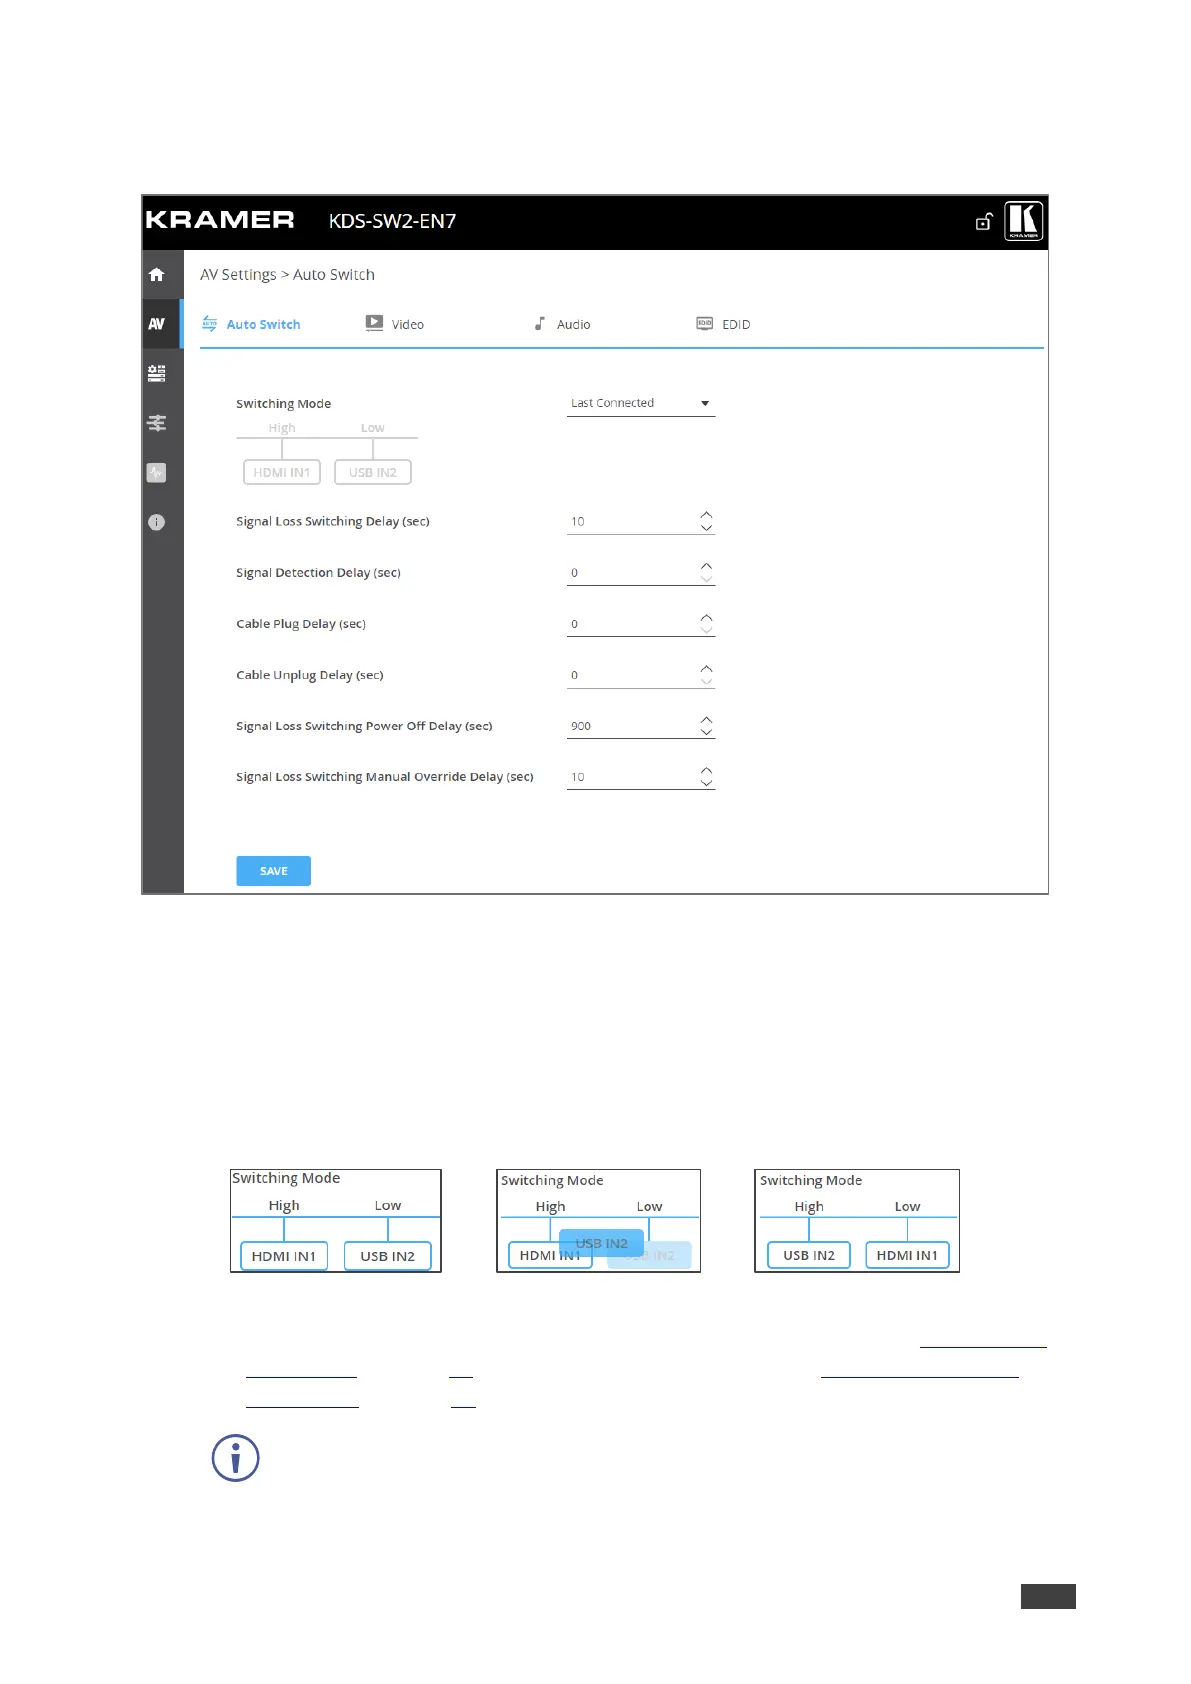The image size is (1191, 1684).
Task: Increase Signal Loss Switching Delay value
Action: click(706, 515)
